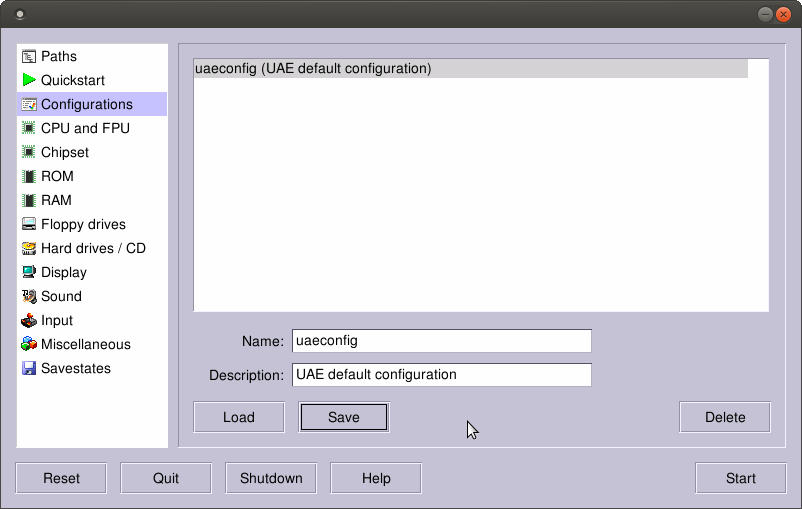This screenshot has width=802, height=509.
Task: Click the Name text field
Action: [441, 341]
